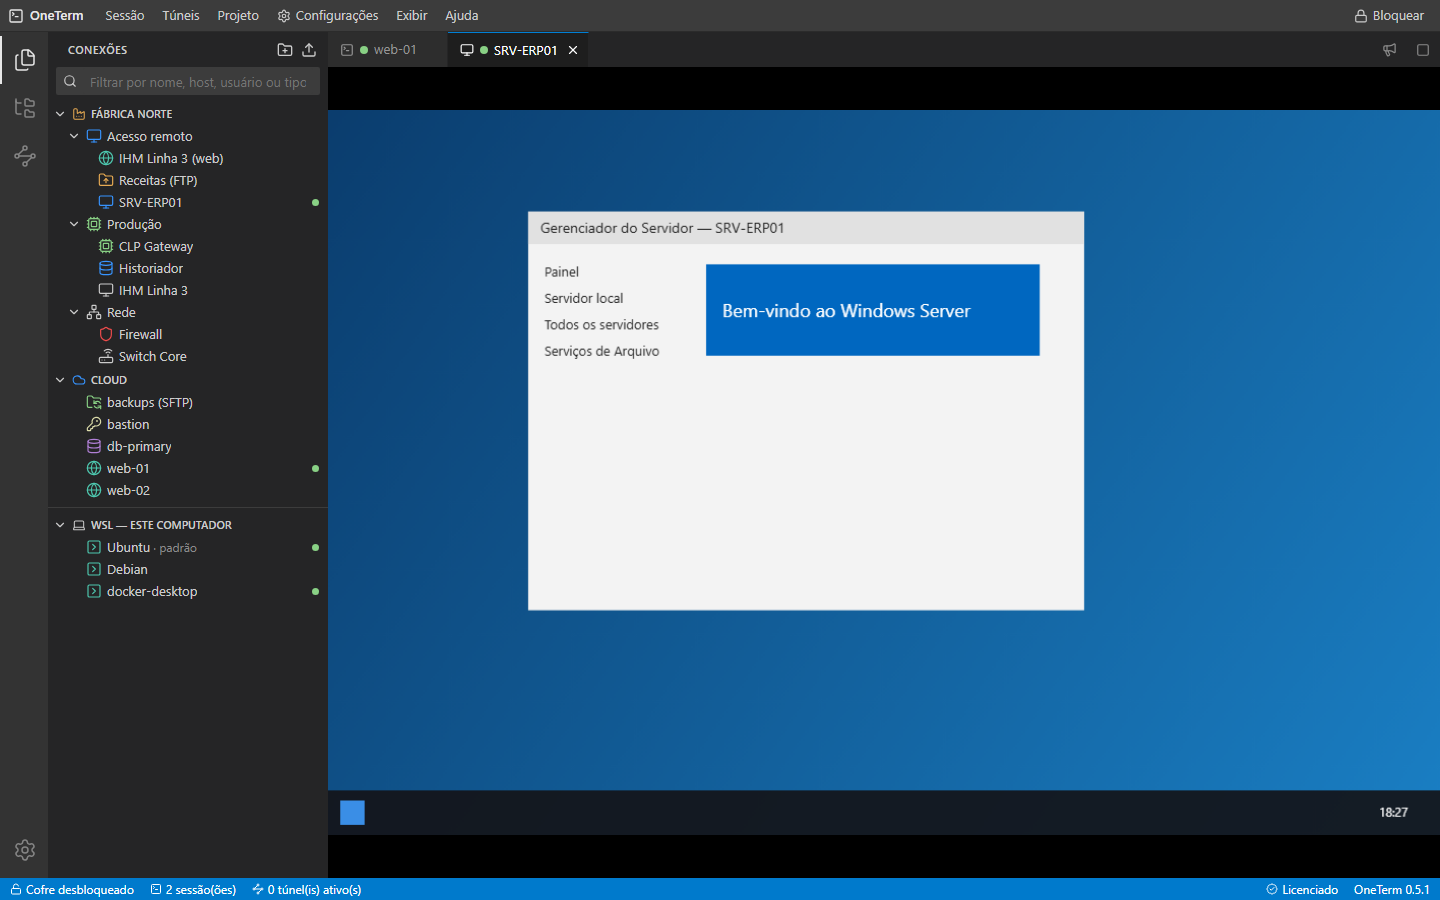Click the export upload icon in Conexões header
This screenshot has height=900, width=1440.
pyautogui.click(x=309, y=50)
